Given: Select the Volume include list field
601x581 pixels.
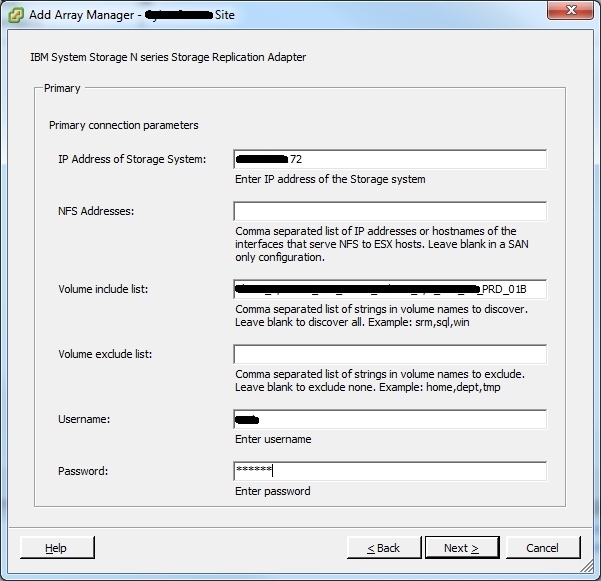Looking at the screenshot, I should (390, 289).
